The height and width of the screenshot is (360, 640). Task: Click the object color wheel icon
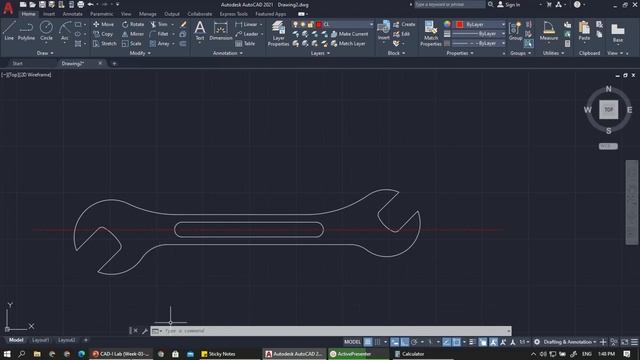(447, 24)
